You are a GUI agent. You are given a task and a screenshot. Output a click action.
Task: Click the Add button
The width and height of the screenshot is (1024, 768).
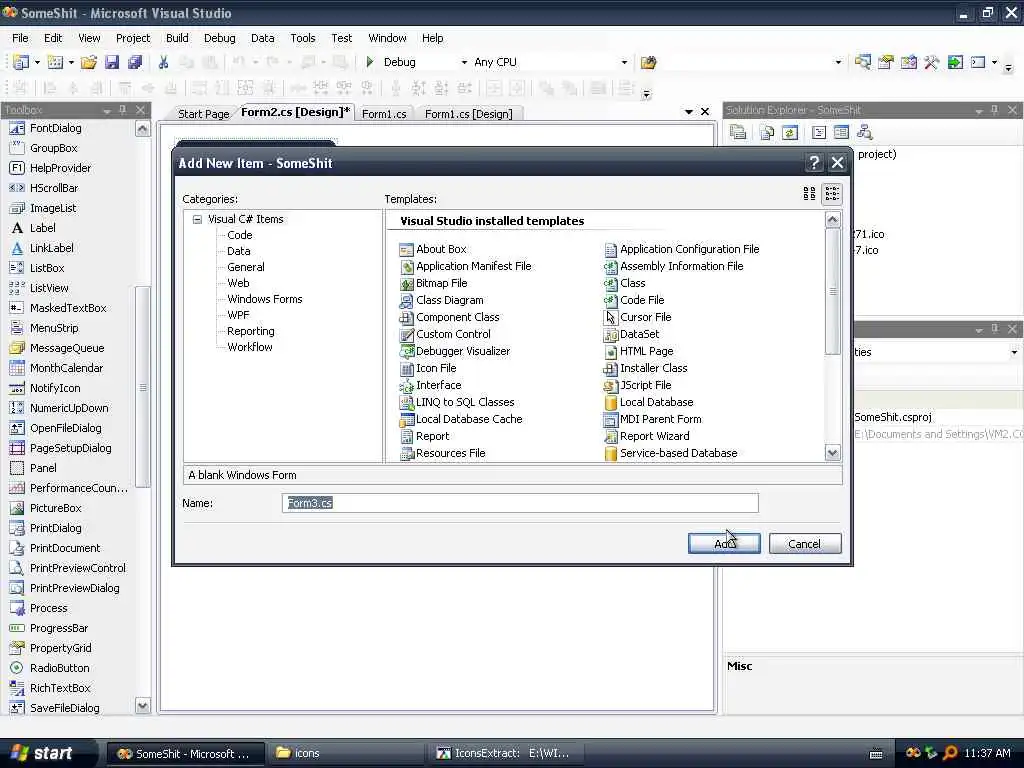[x=724, y=543]
